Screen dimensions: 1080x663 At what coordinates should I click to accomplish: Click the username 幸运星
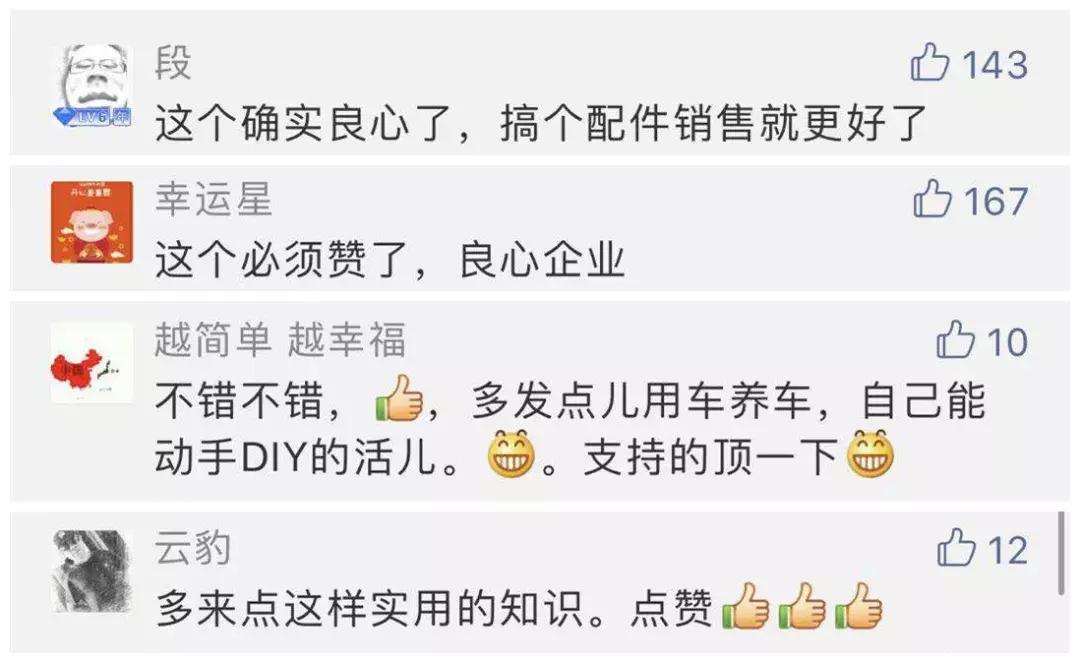(x=214, y=200)
